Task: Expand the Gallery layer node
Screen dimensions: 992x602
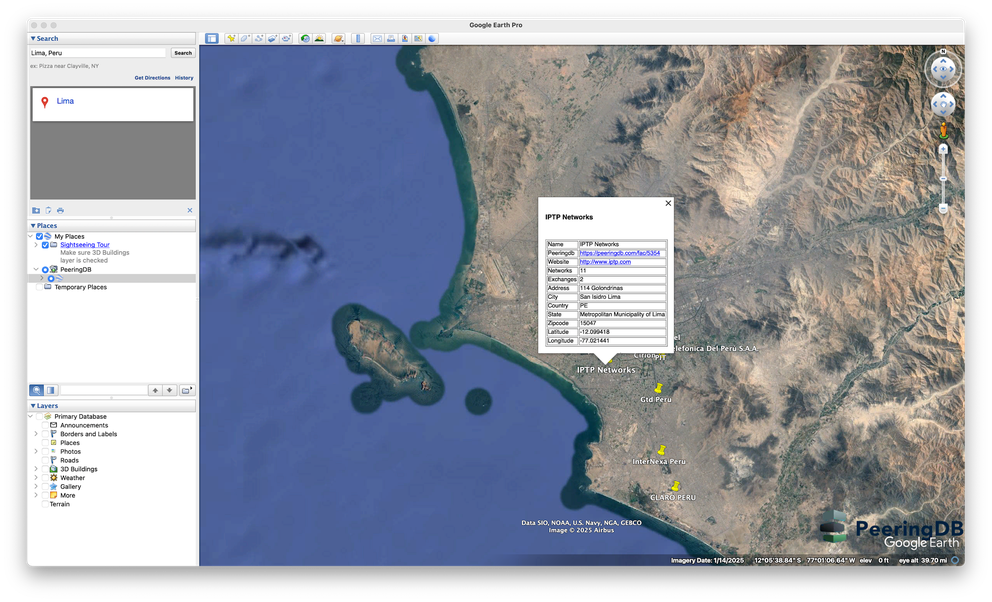Action: (36, 487)
